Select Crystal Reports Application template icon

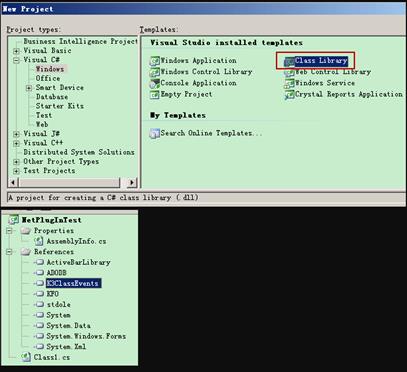click(289, 95)
